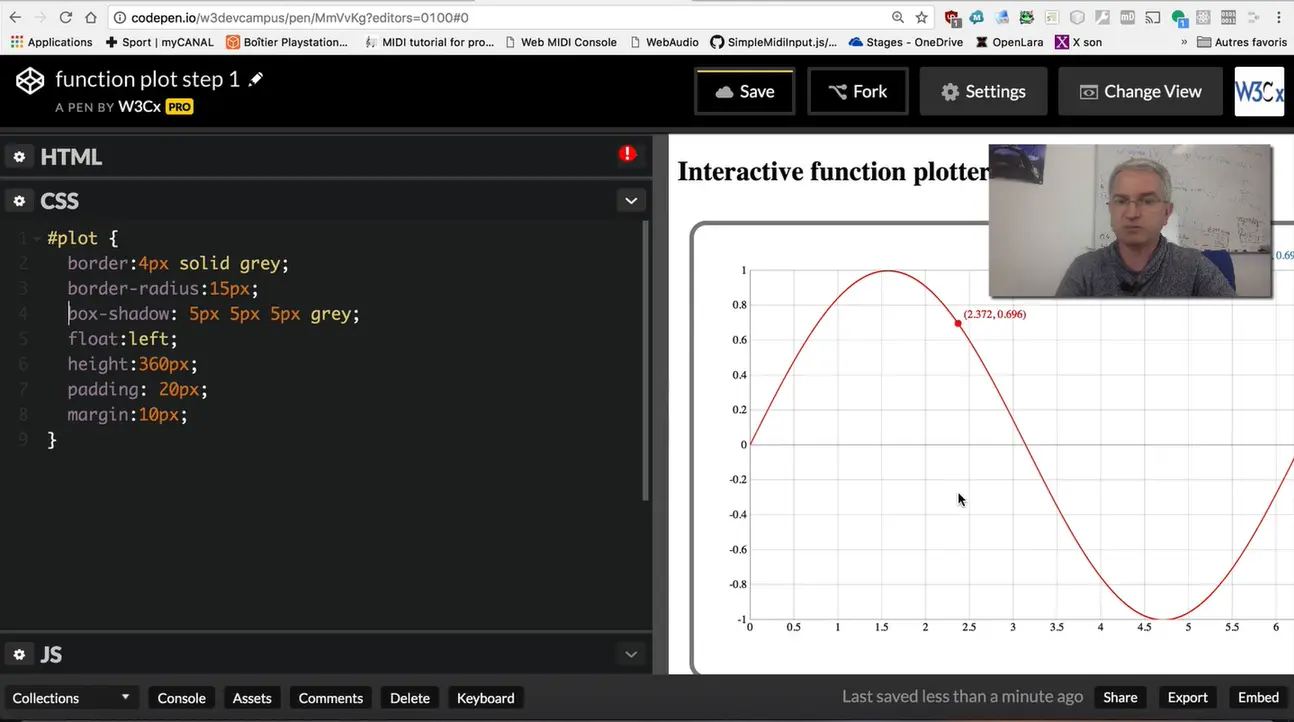Viewport: 1294px width, 722px height.
Task: Expand the CSS editor dropdown arrow
Action: coord(631,201)
